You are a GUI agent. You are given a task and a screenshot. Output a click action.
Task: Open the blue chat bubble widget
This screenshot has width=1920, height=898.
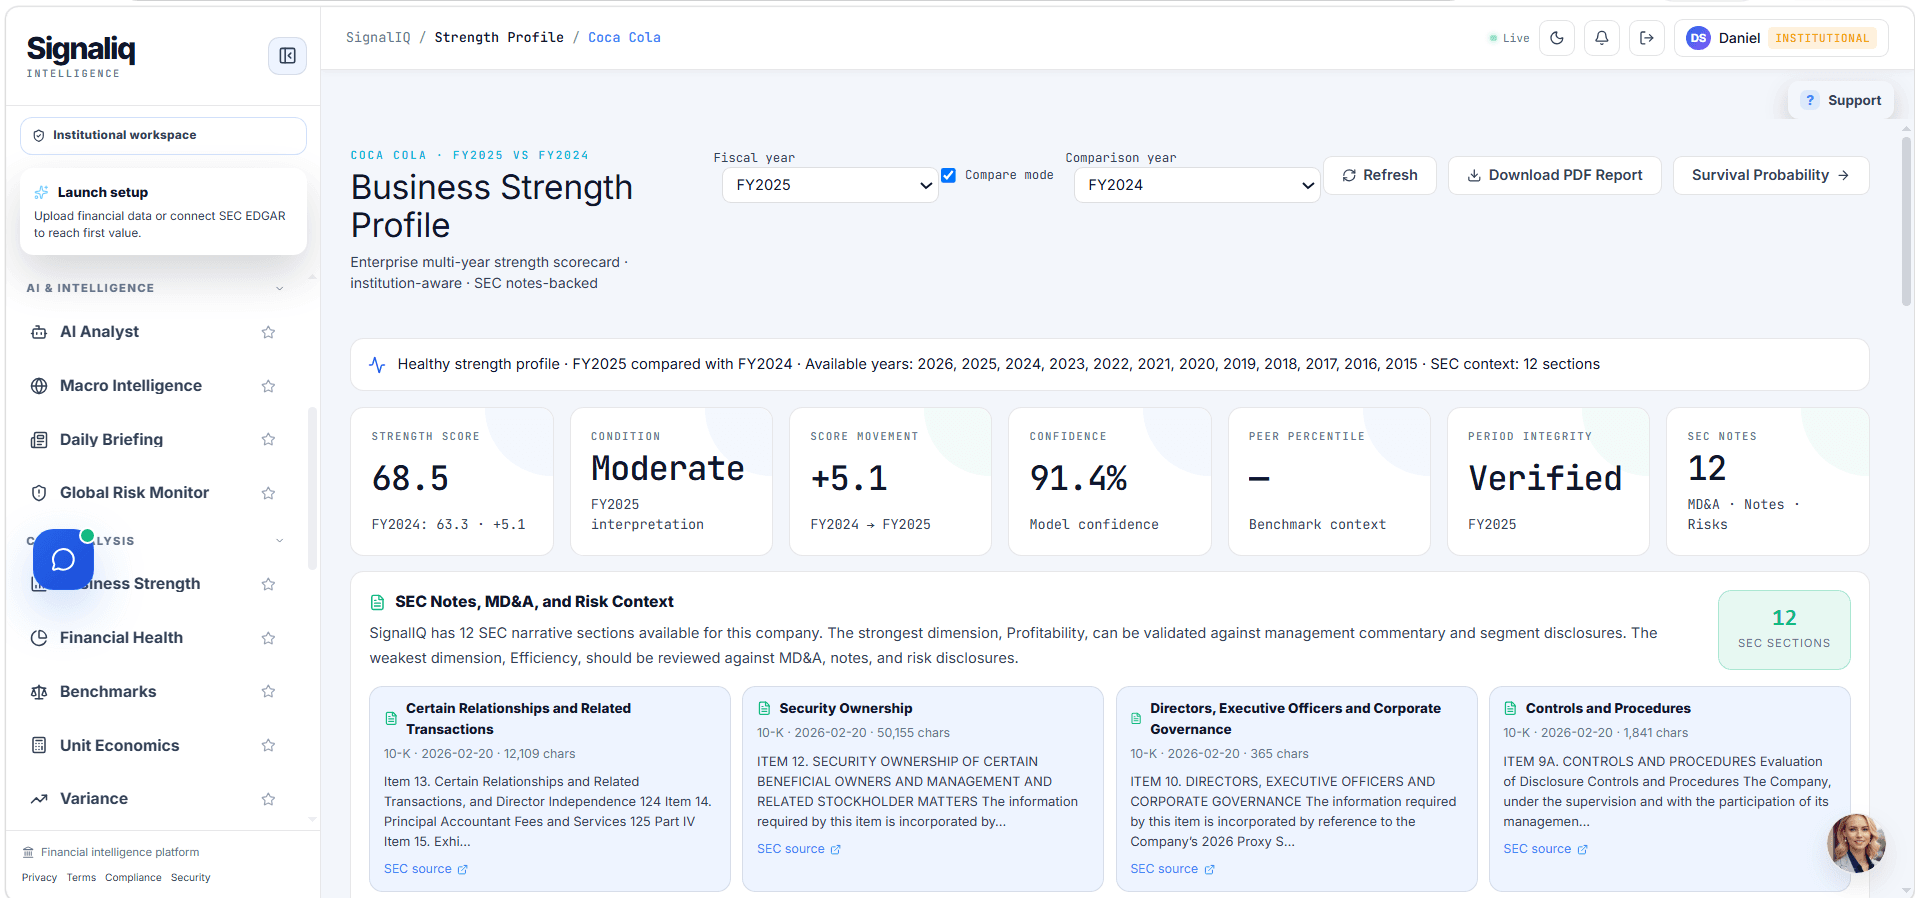point(63,559)
